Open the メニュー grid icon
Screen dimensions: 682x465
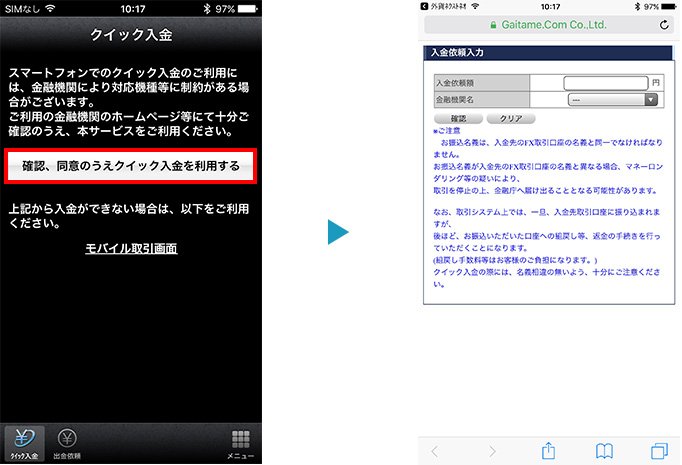(240, 441)
